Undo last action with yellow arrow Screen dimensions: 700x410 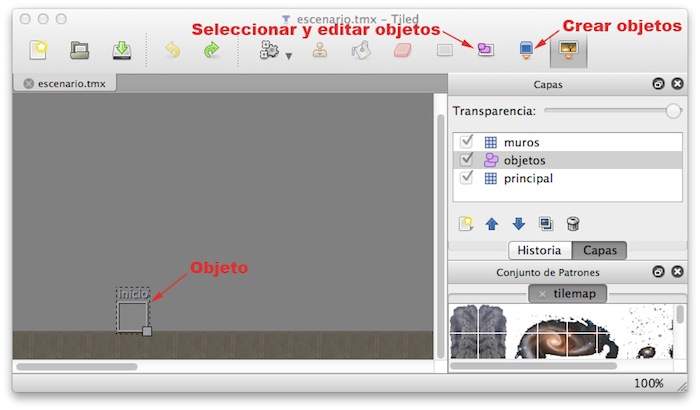(x=173, y=50)
